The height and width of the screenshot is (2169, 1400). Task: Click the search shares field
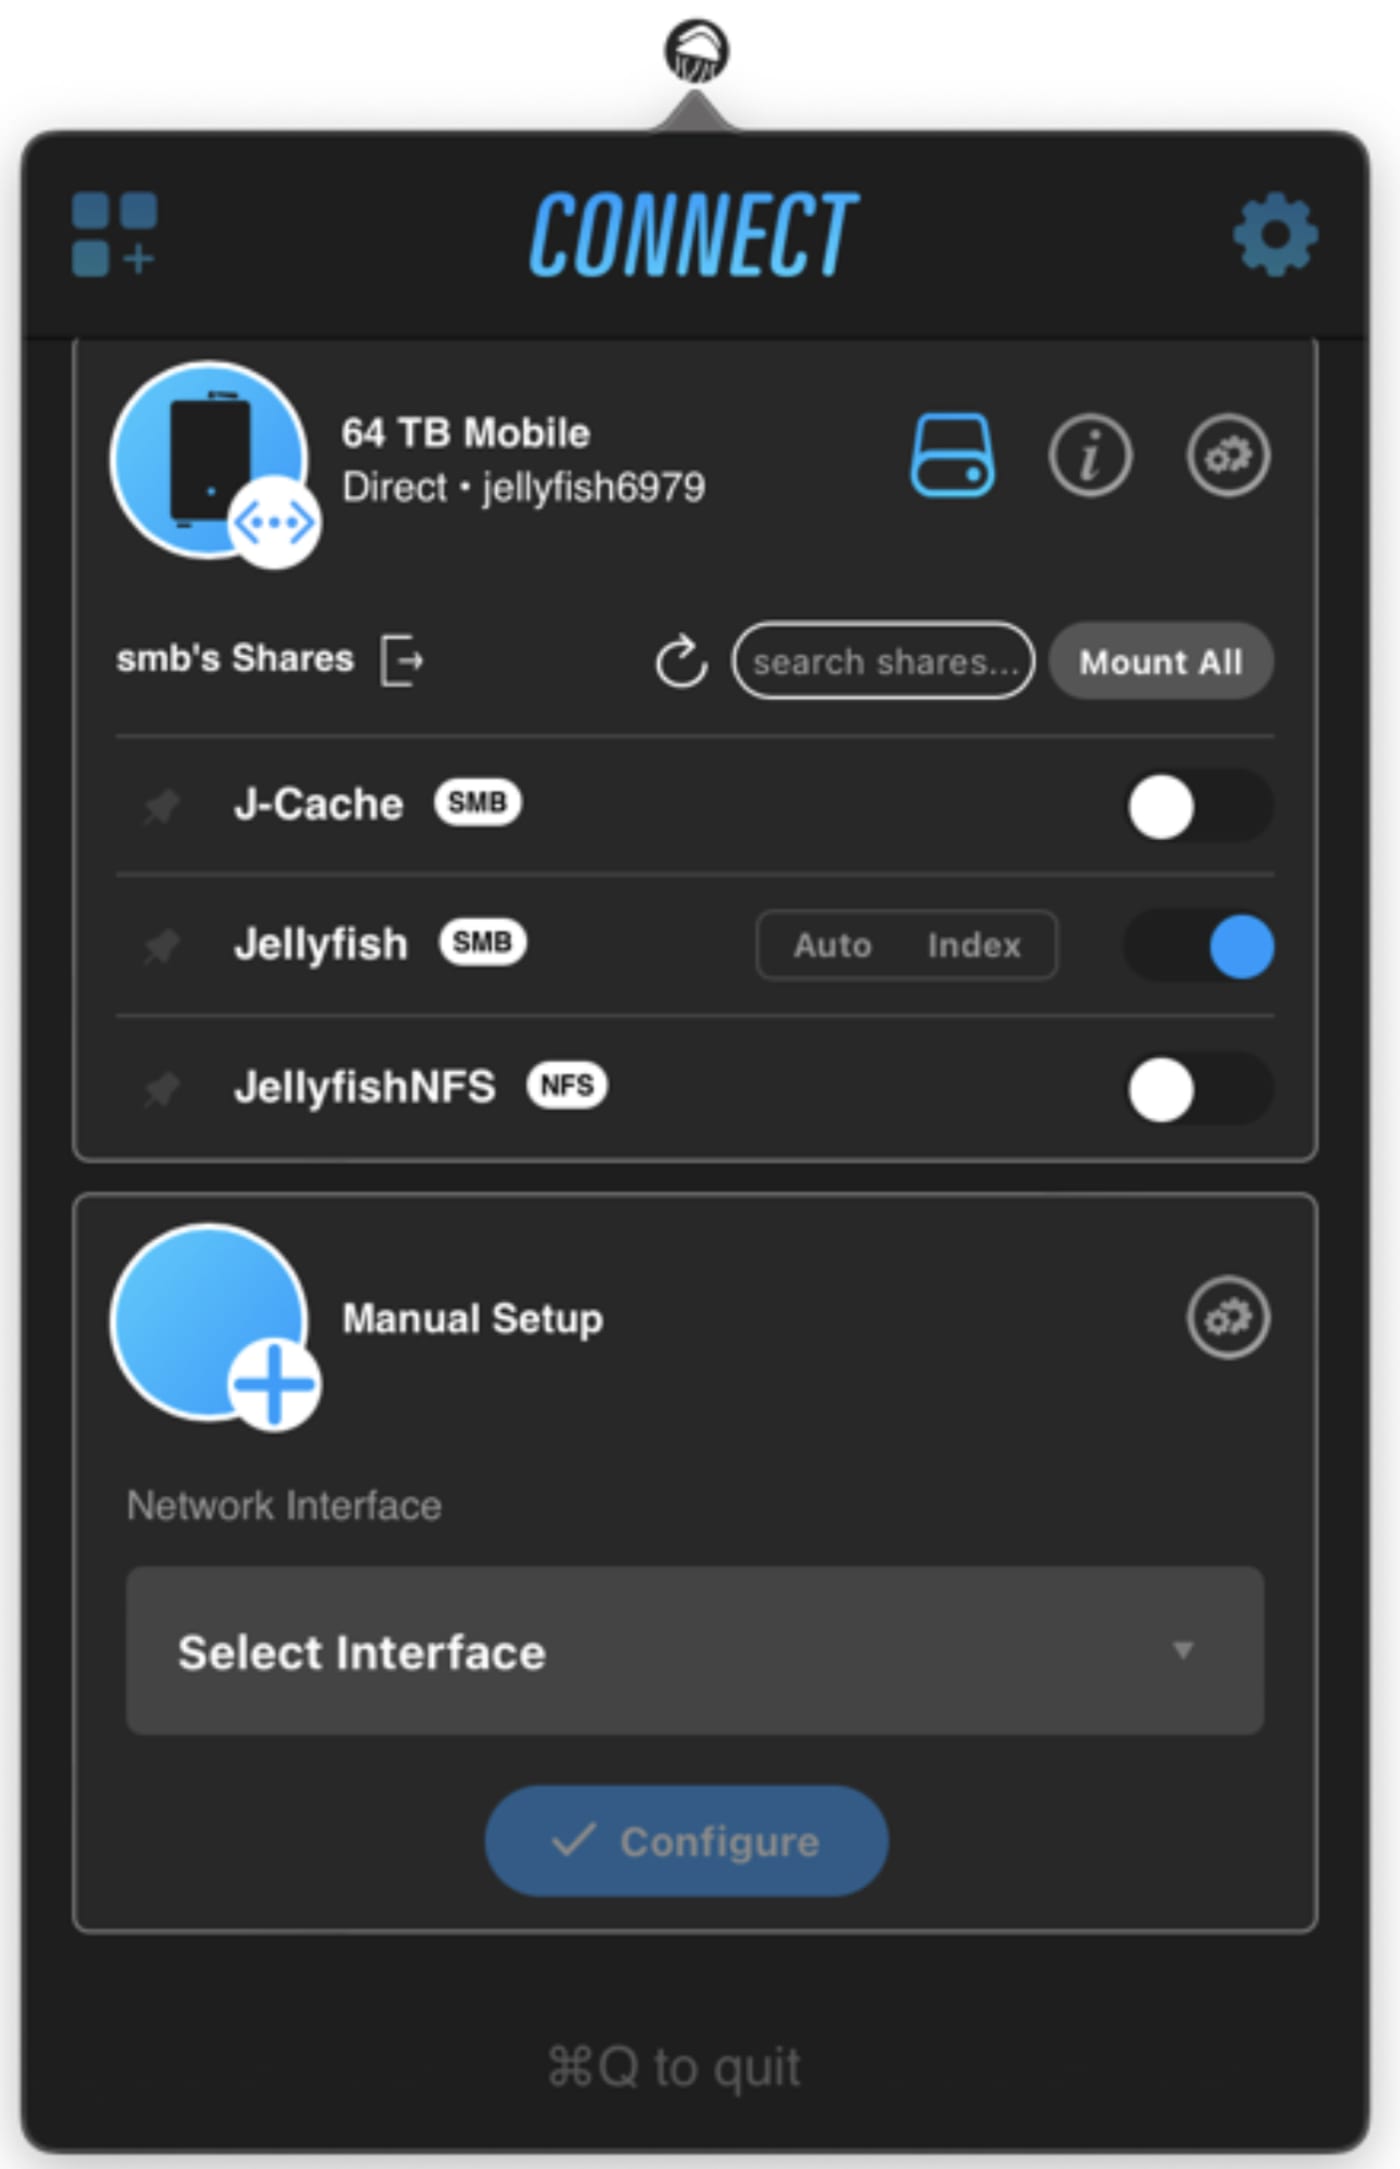(x=883, y=661)
